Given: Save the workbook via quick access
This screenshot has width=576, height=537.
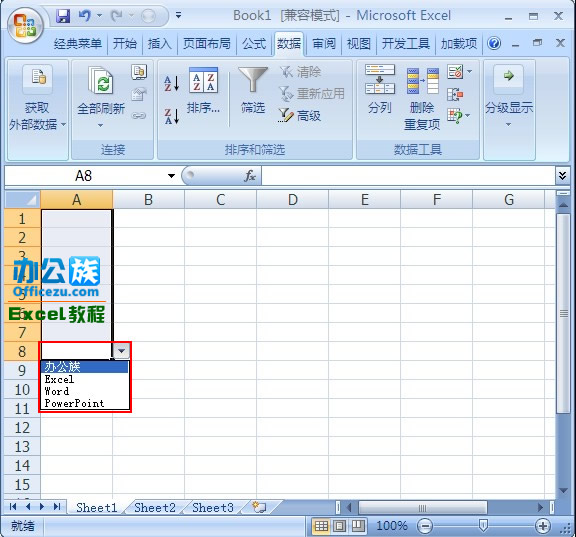Looking at the screenshot, I should click(x=63, y=16).
